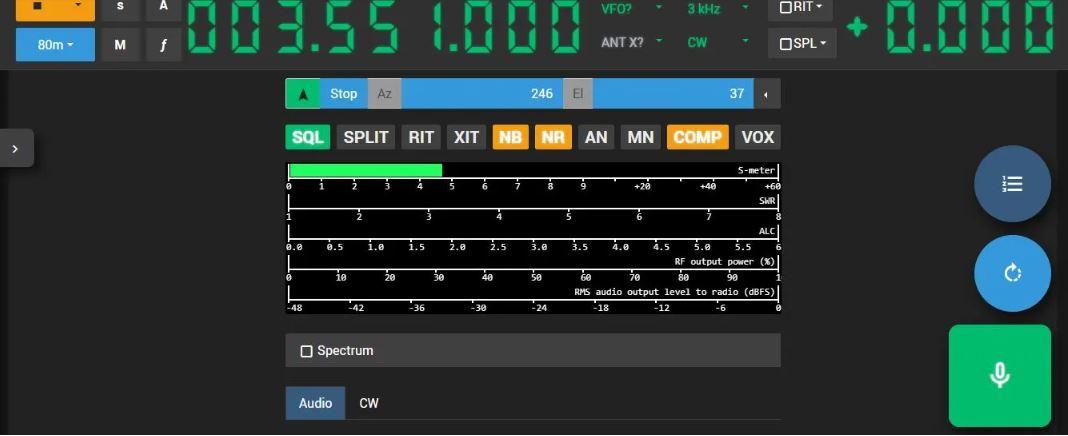Viewport: 1068px width, 436px height.
Task: Open the CW mode dropdown
Action: [717, 43]
